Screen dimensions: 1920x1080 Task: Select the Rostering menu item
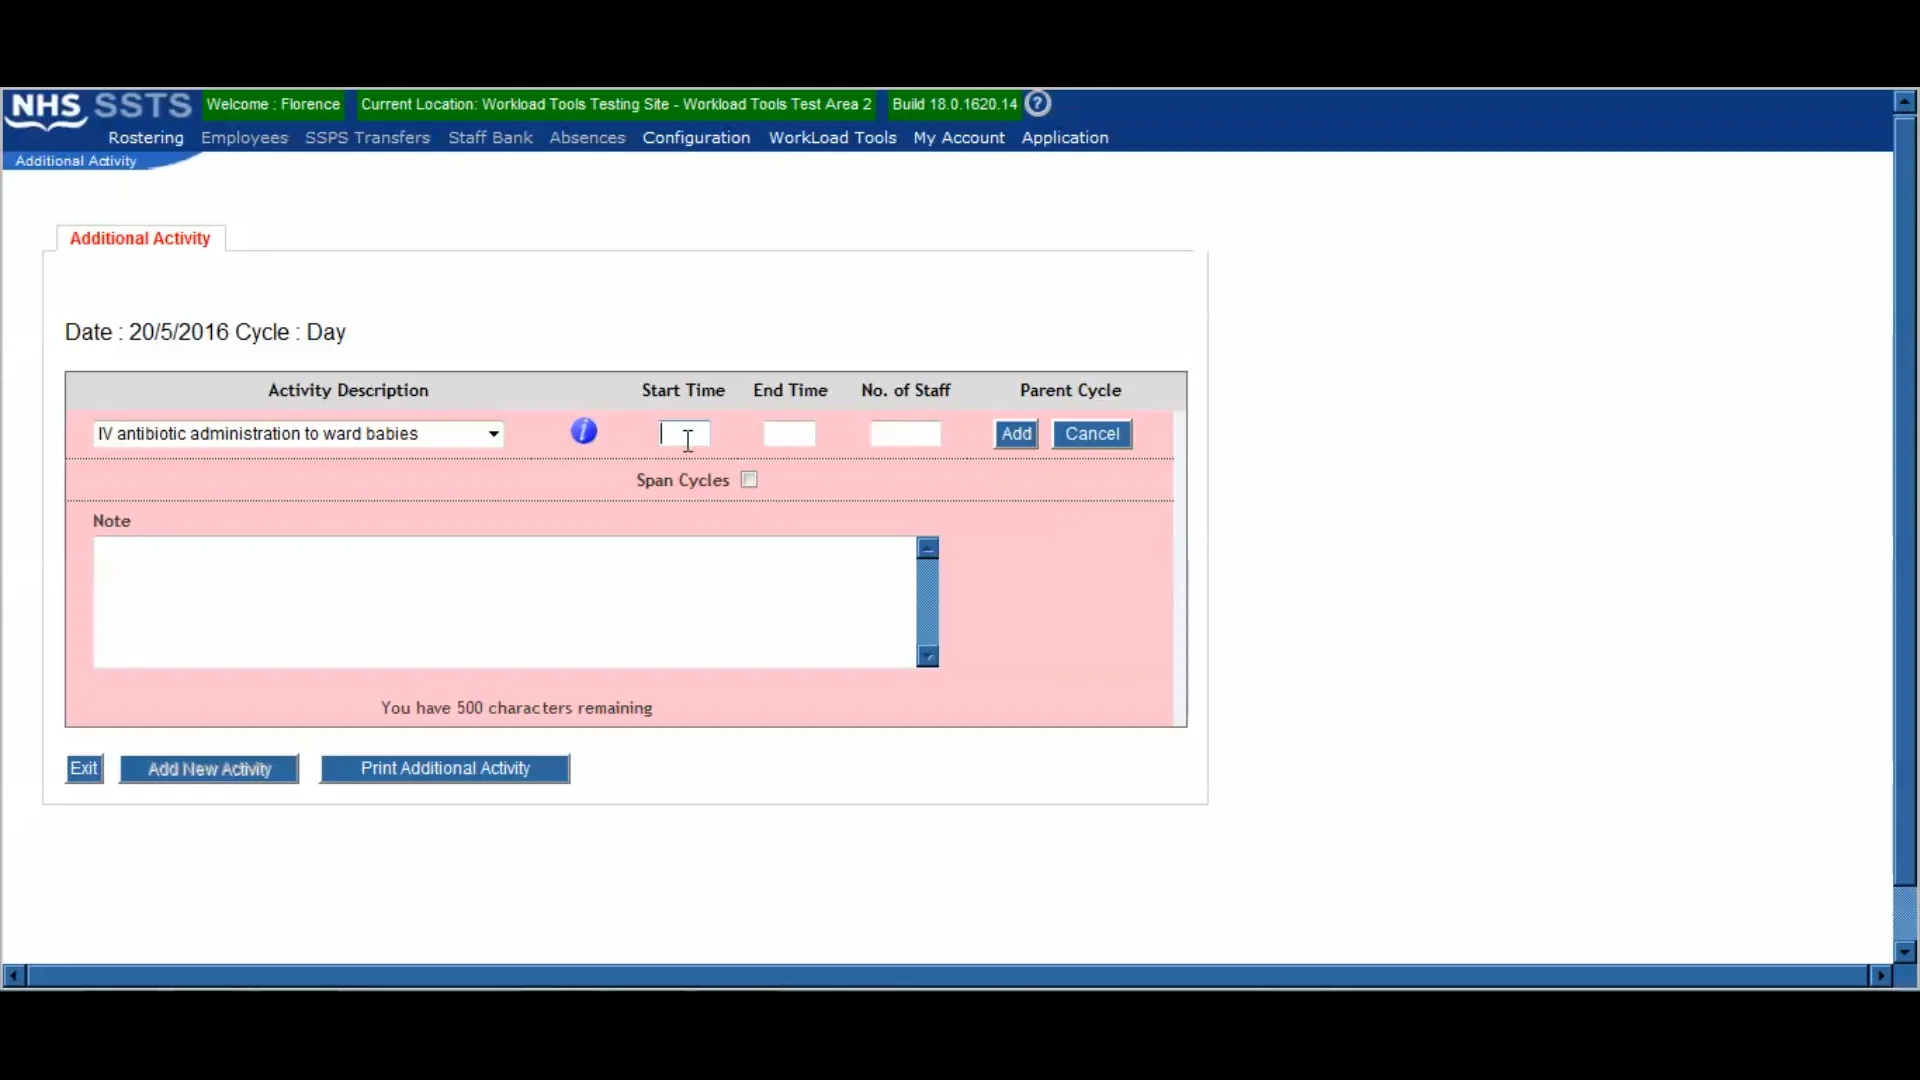[145, 137]
